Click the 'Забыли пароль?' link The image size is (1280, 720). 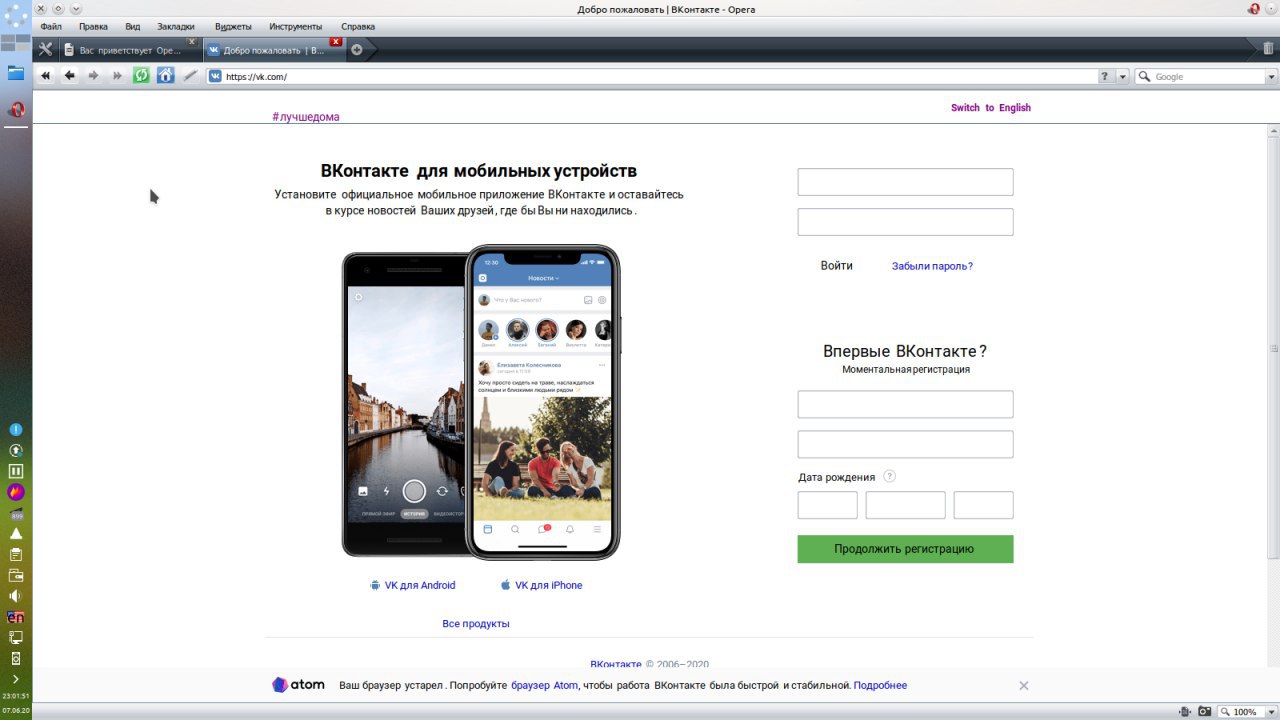pos(932,266)
